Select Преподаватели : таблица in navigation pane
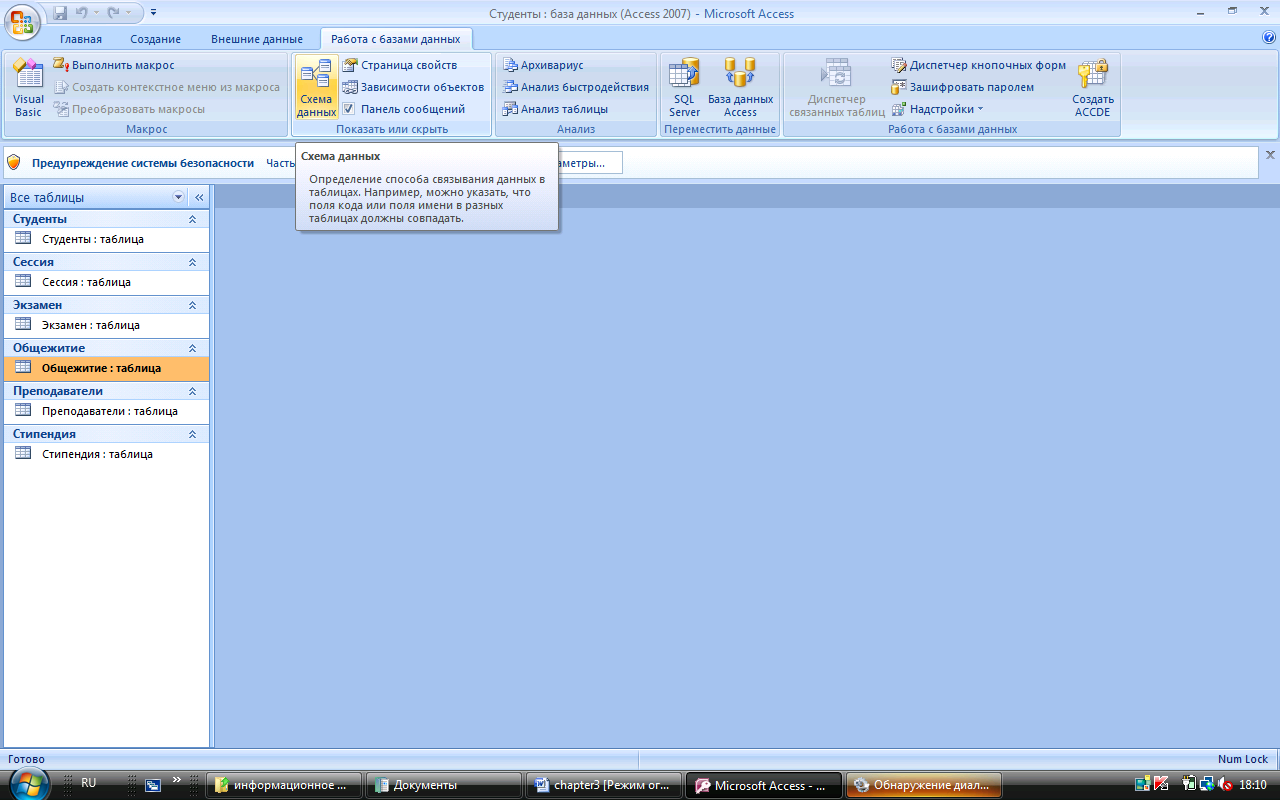Image resolution: width=1280 pixels, height=800 pixels. coord(109,411)
